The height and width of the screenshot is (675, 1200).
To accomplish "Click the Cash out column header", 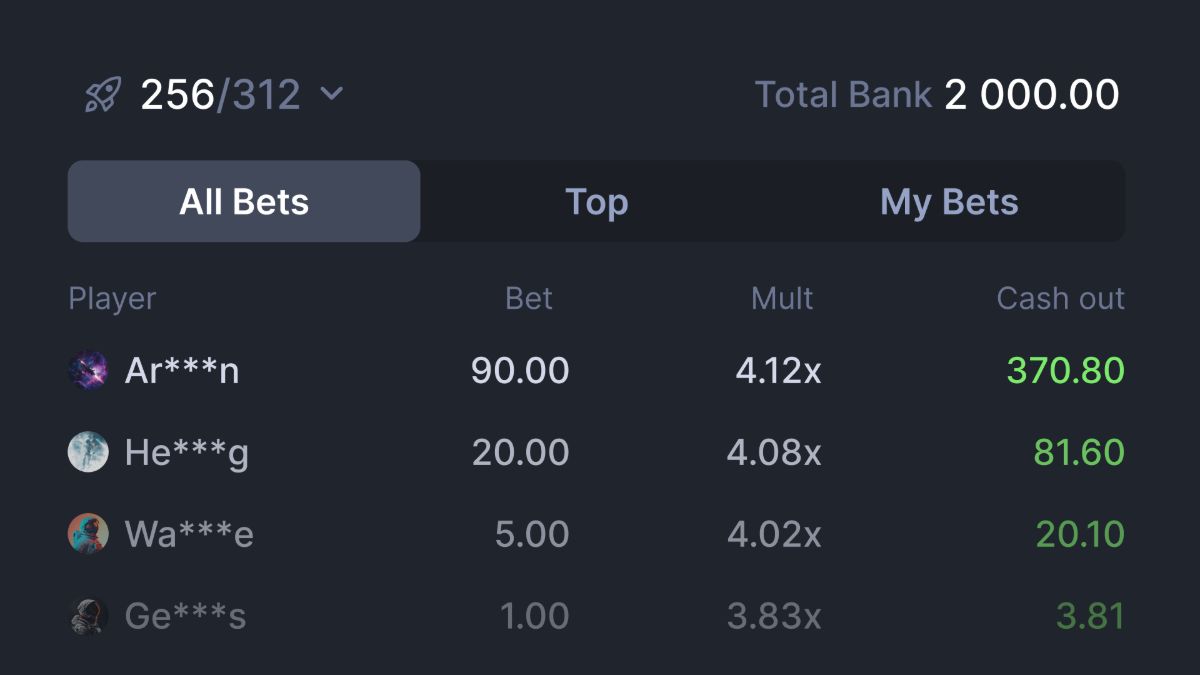I will [x=1060, y=299].
